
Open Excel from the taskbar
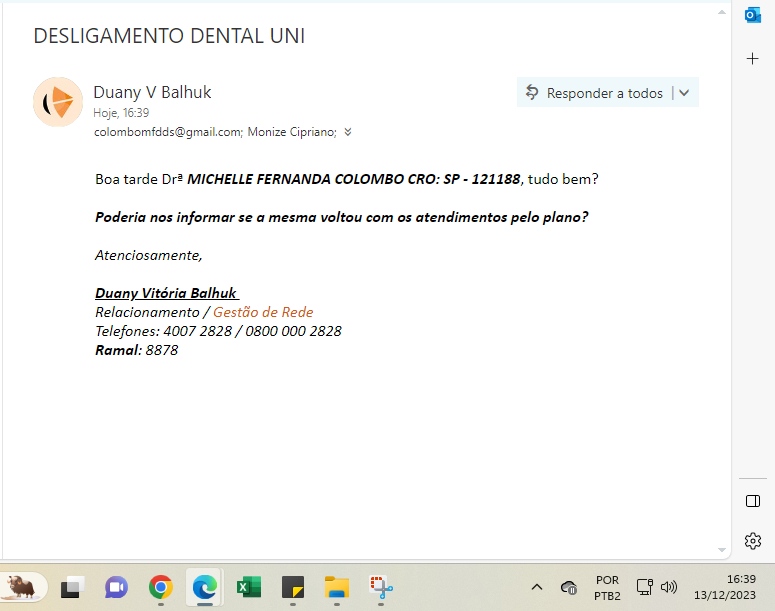[249, 588]
